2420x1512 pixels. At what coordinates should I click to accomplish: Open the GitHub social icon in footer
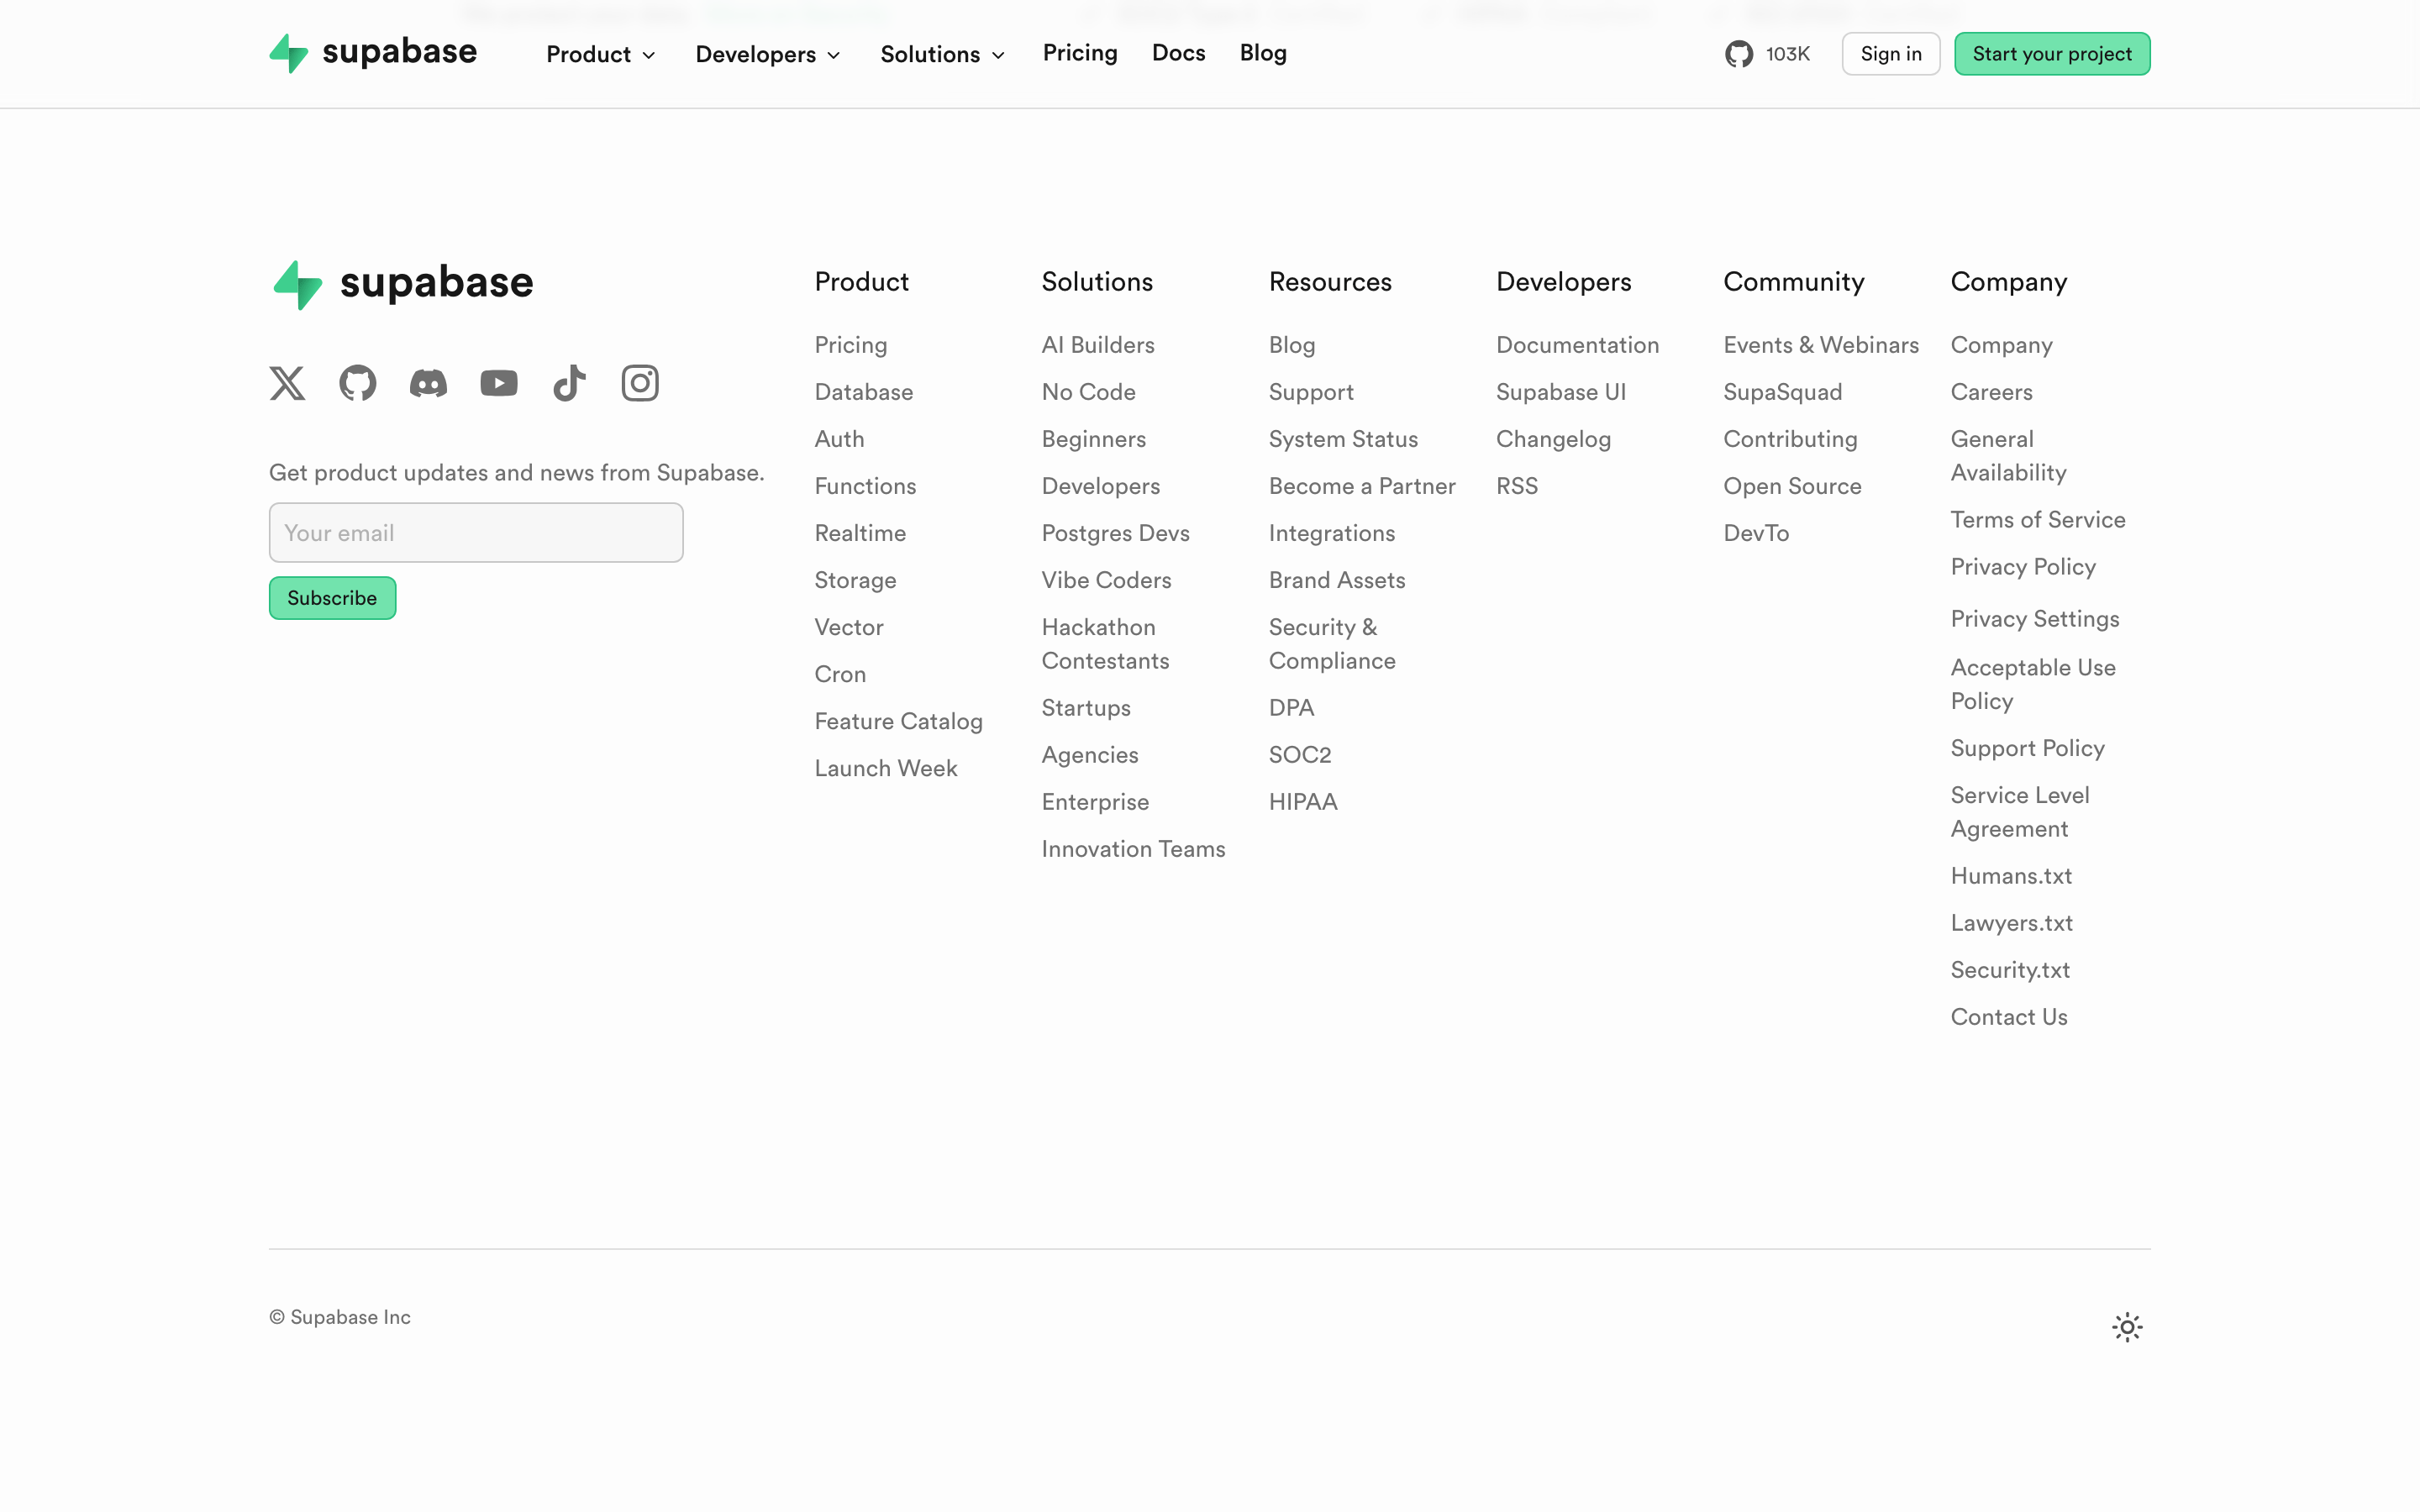pos(358,383)
